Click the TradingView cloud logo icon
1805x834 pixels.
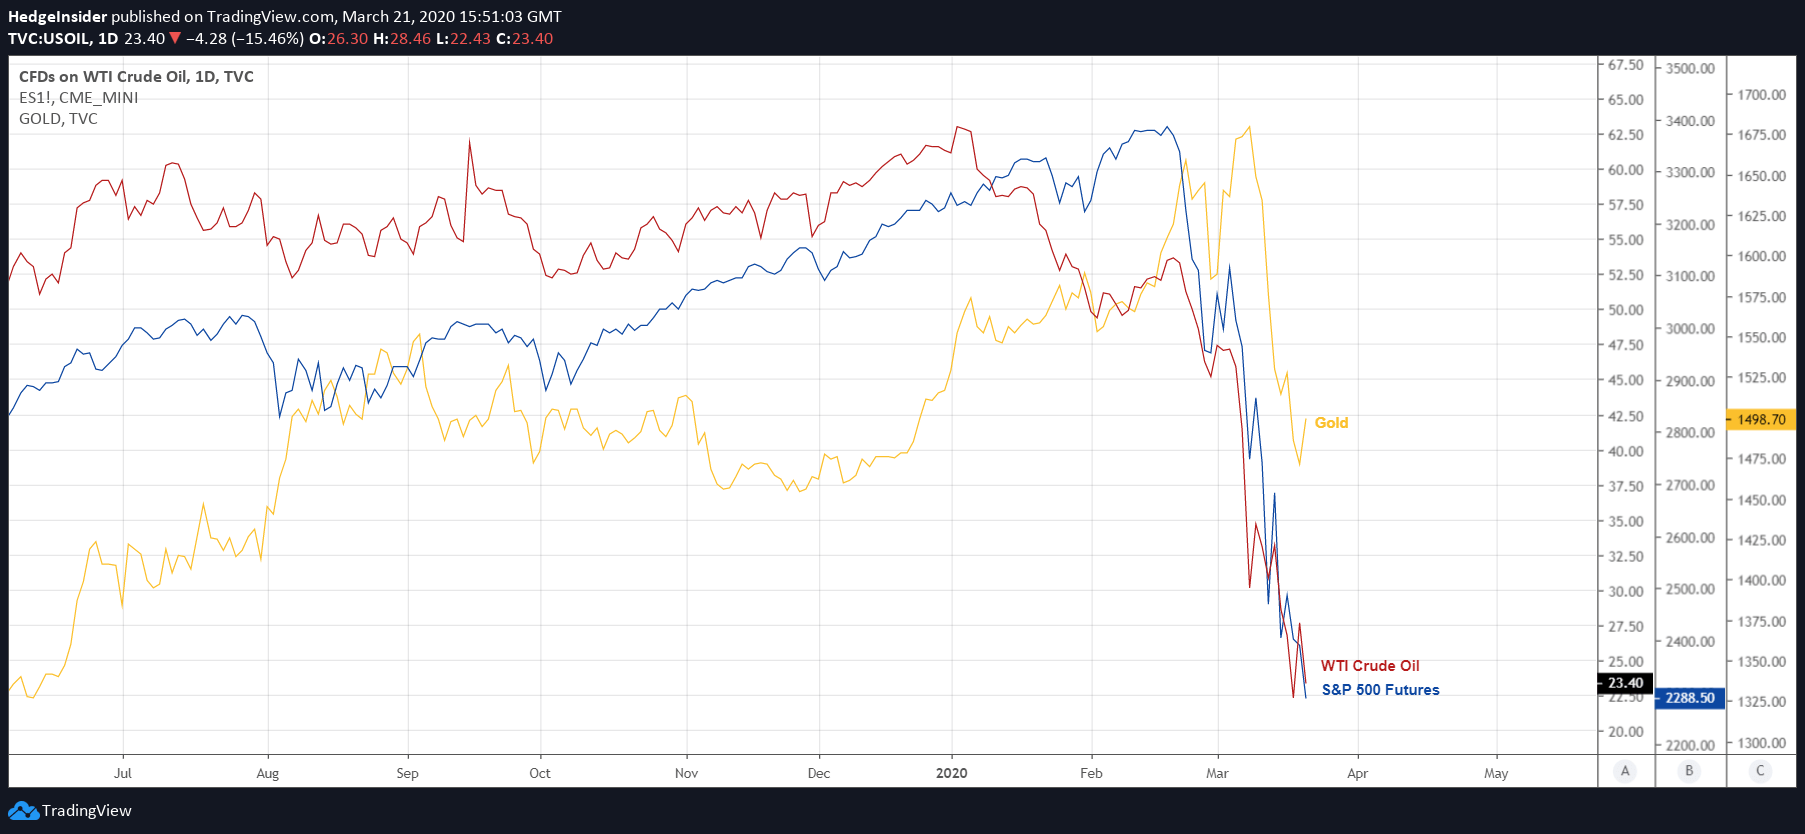pos(23,811)
